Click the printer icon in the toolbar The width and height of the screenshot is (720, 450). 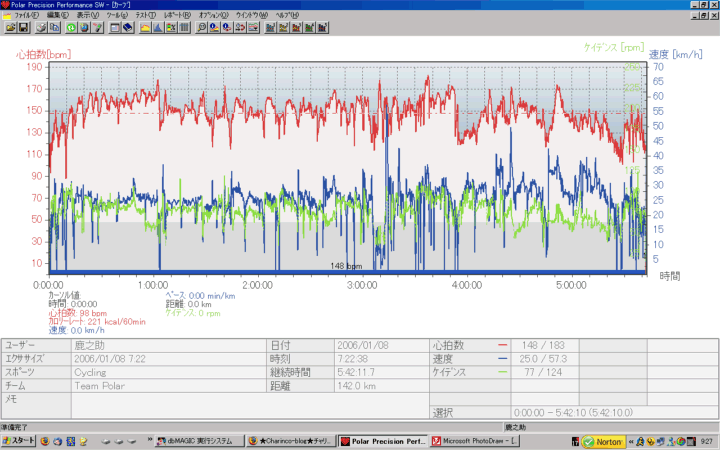coord(40,27)
